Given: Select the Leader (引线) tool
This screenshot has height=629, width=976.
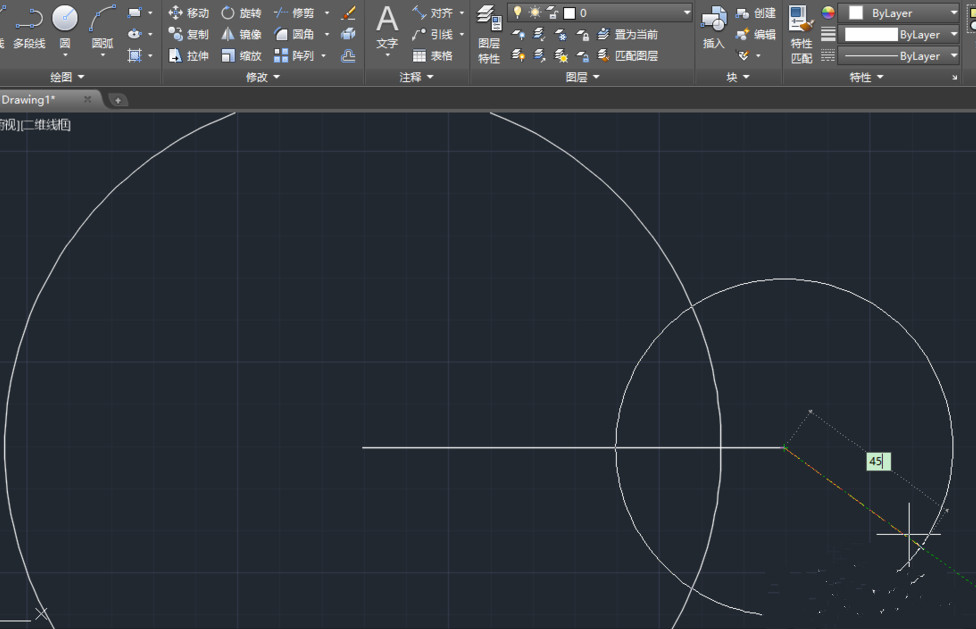Looking at the screenshot, I should 433,34.
